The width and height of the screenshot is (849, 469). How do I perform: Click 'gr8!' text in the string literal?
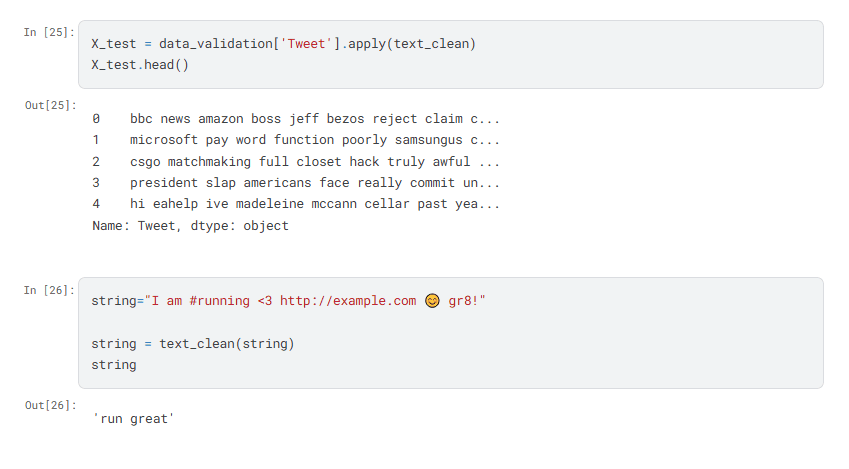coord(465,301)
